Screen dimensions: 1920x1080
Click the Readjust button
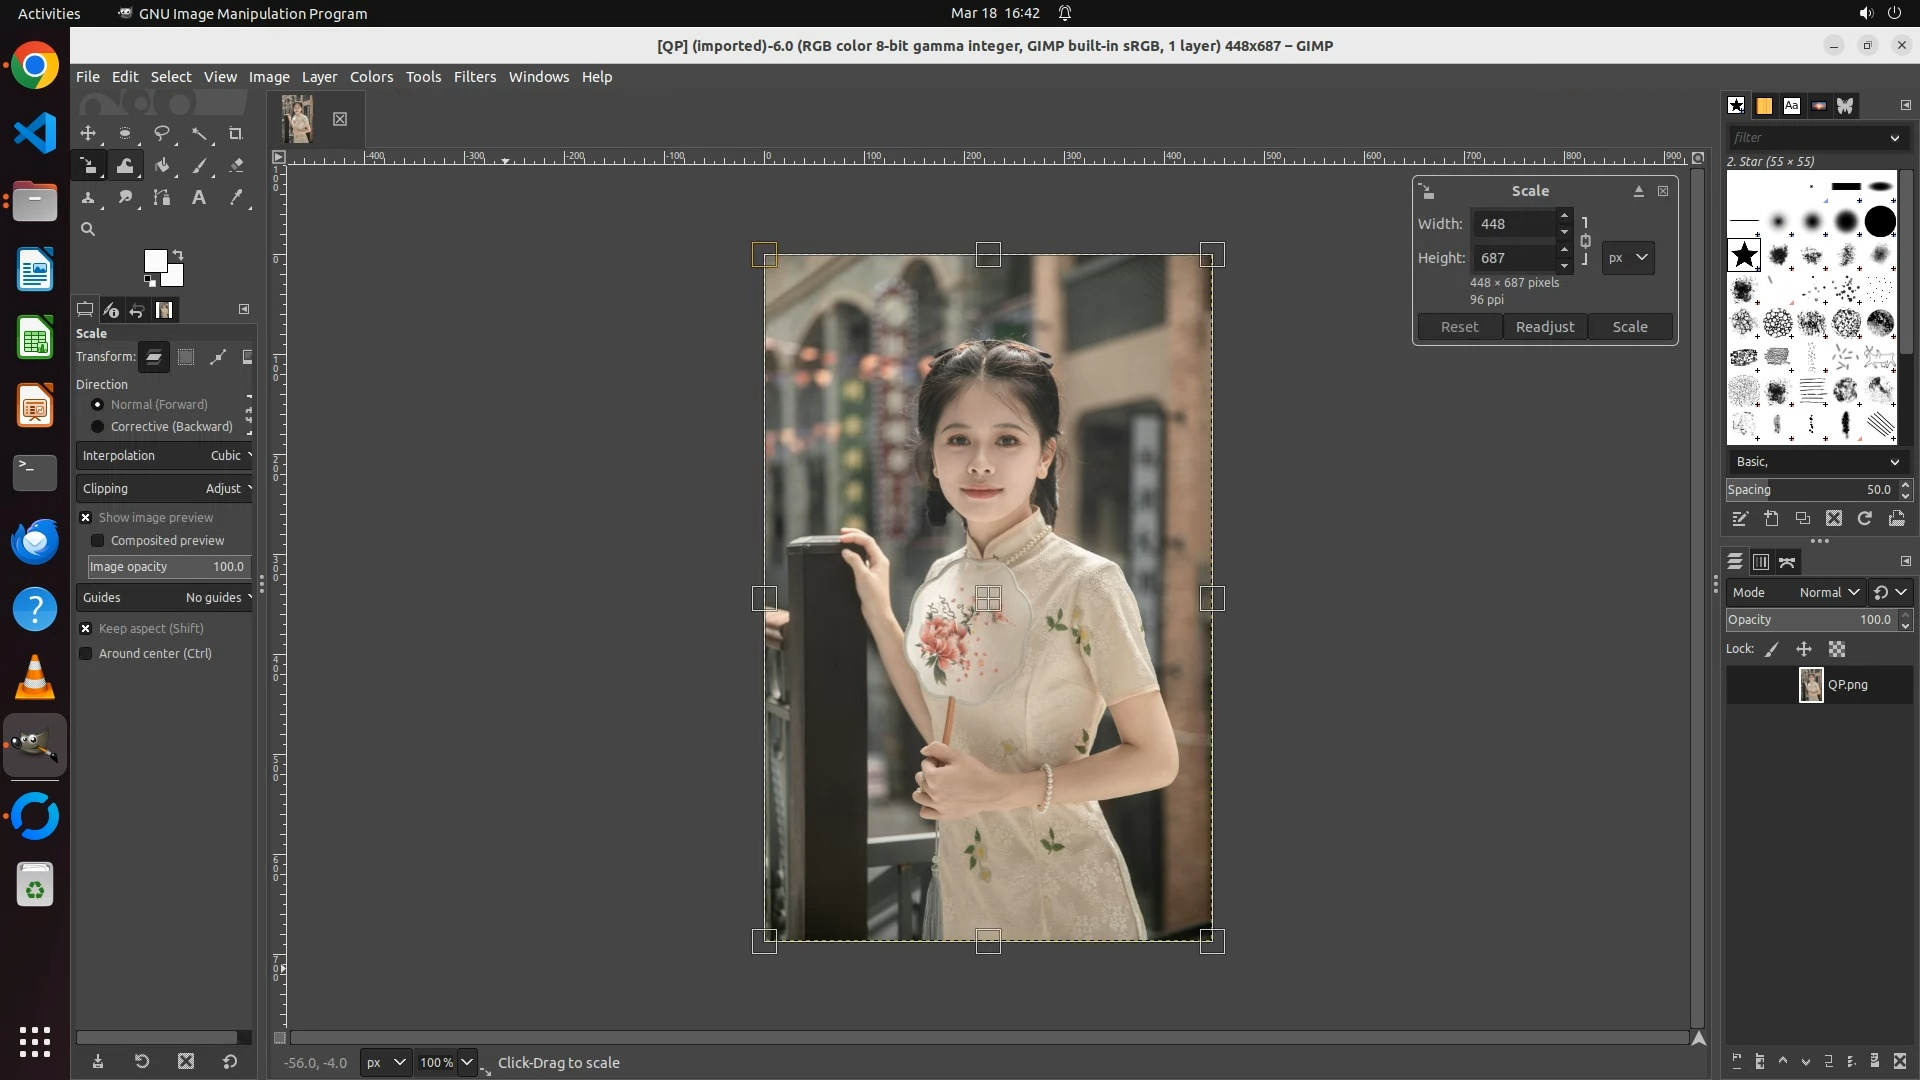pyautogui.click(x=1544, y=327)
